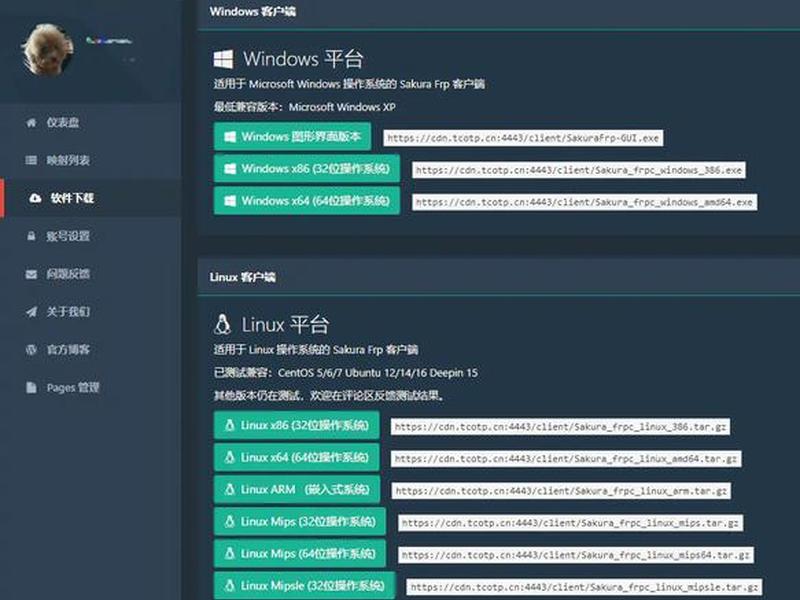Open 关于我们 menu item

pos(91,312)
